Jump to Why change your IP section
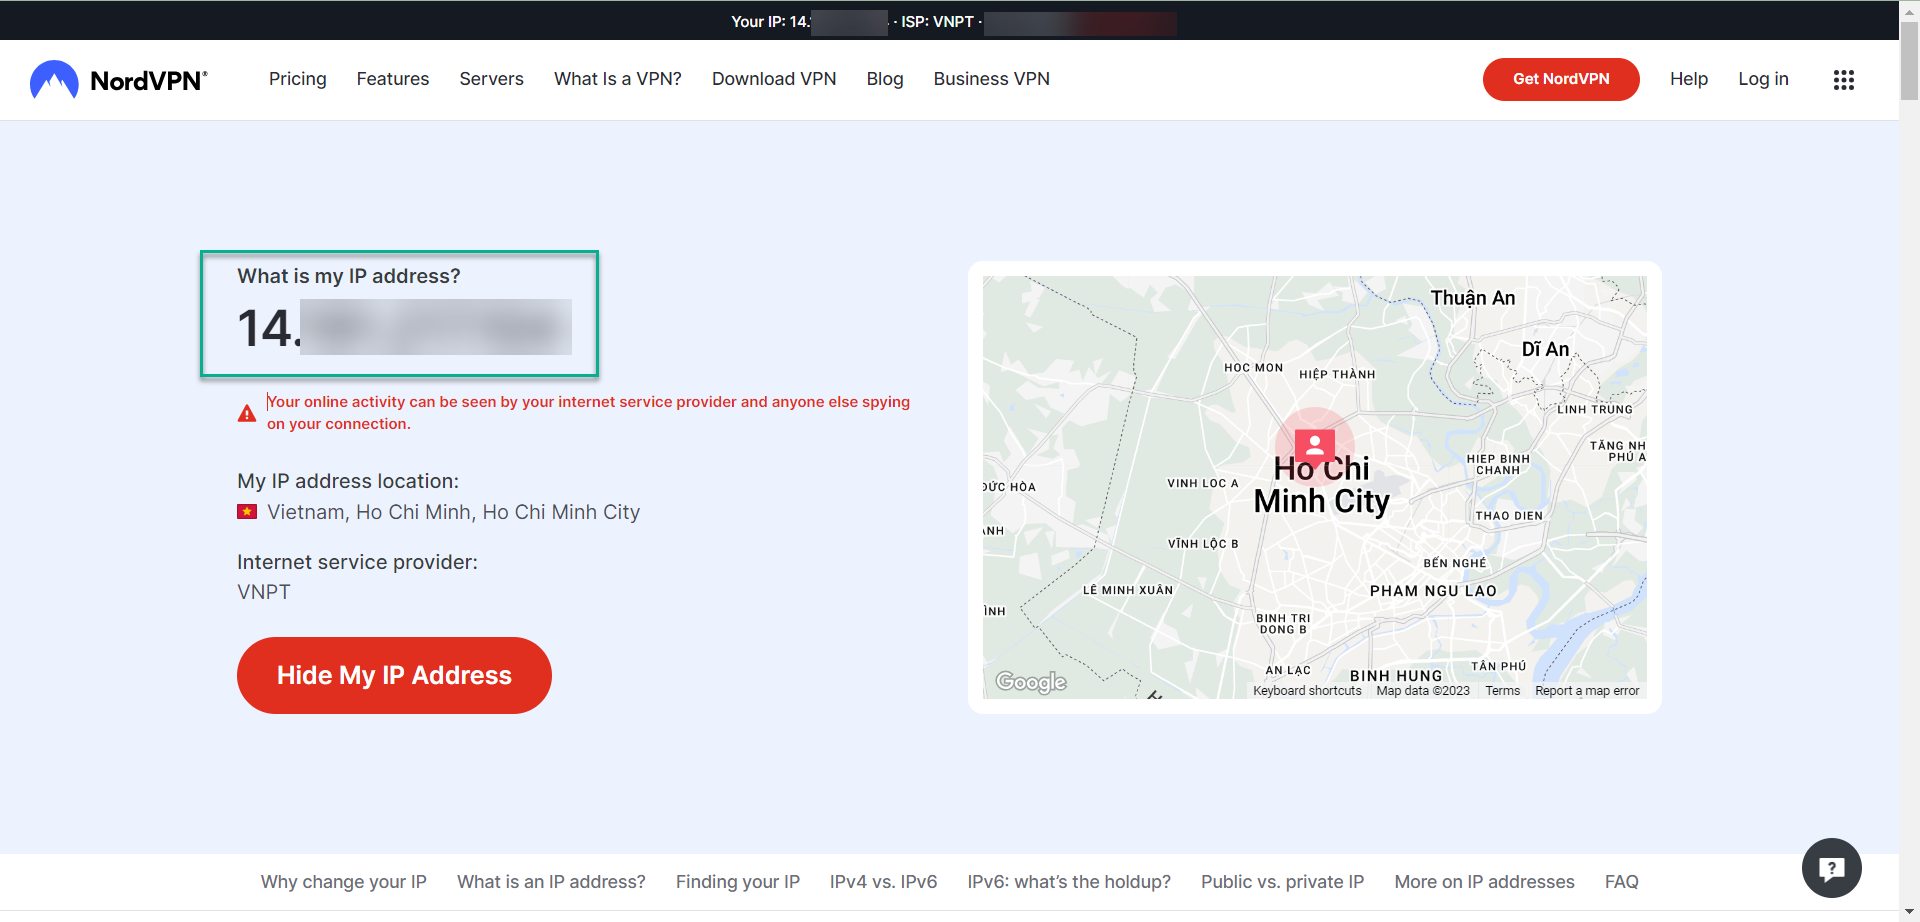Viewport: 1920px width, 922px height. coord(344,882)
